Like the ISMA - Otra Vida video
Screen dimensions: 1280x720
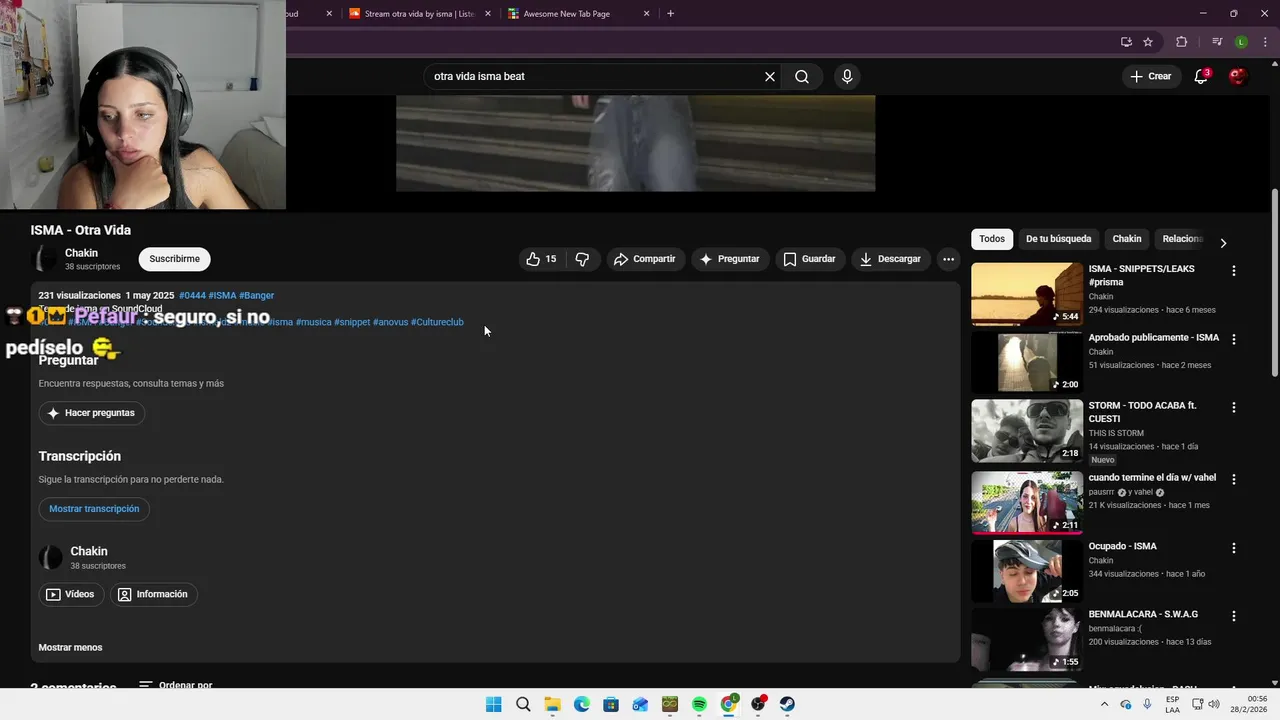[540, 259]
